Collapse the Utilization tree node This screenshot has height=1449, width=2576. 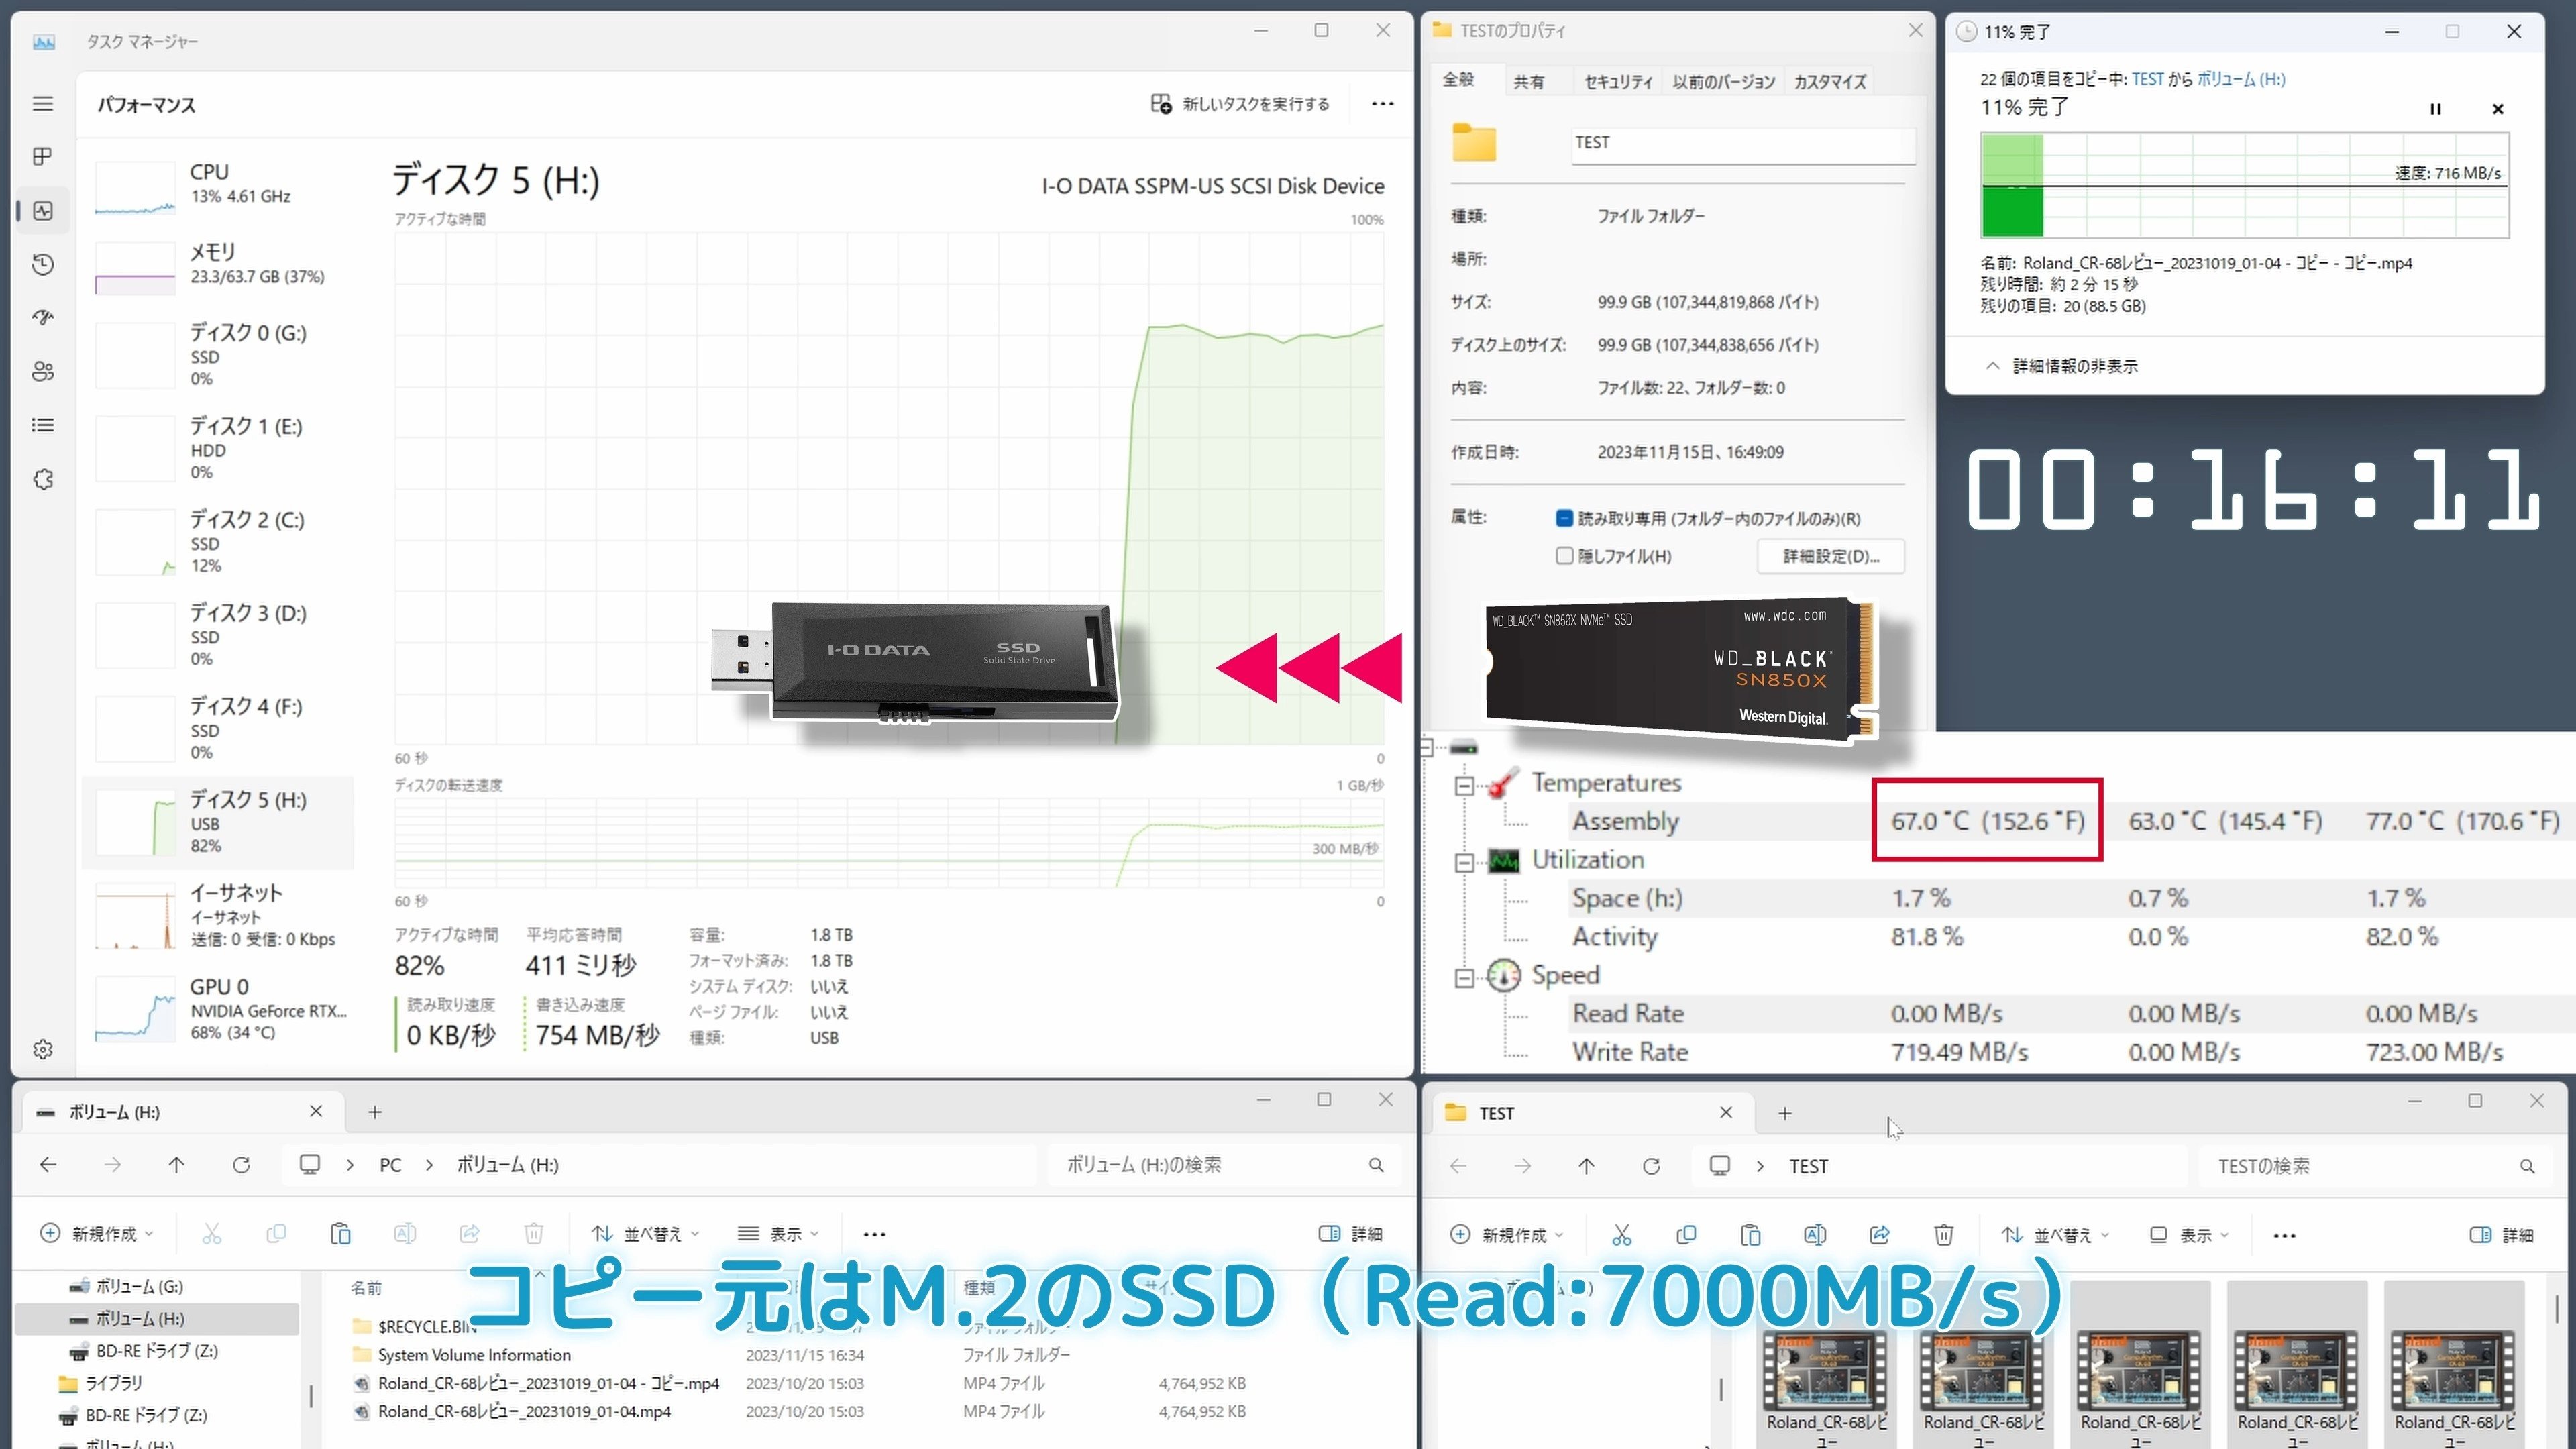coord(1464,862)
